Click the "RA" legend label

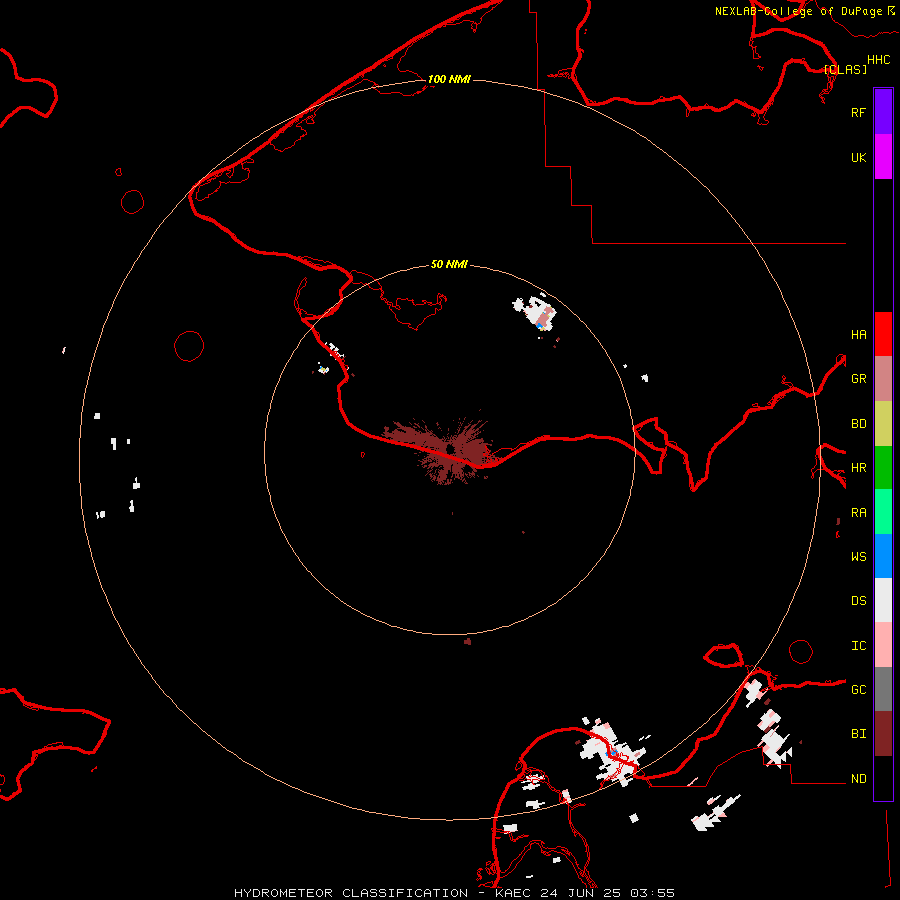[x=858, y=512]
